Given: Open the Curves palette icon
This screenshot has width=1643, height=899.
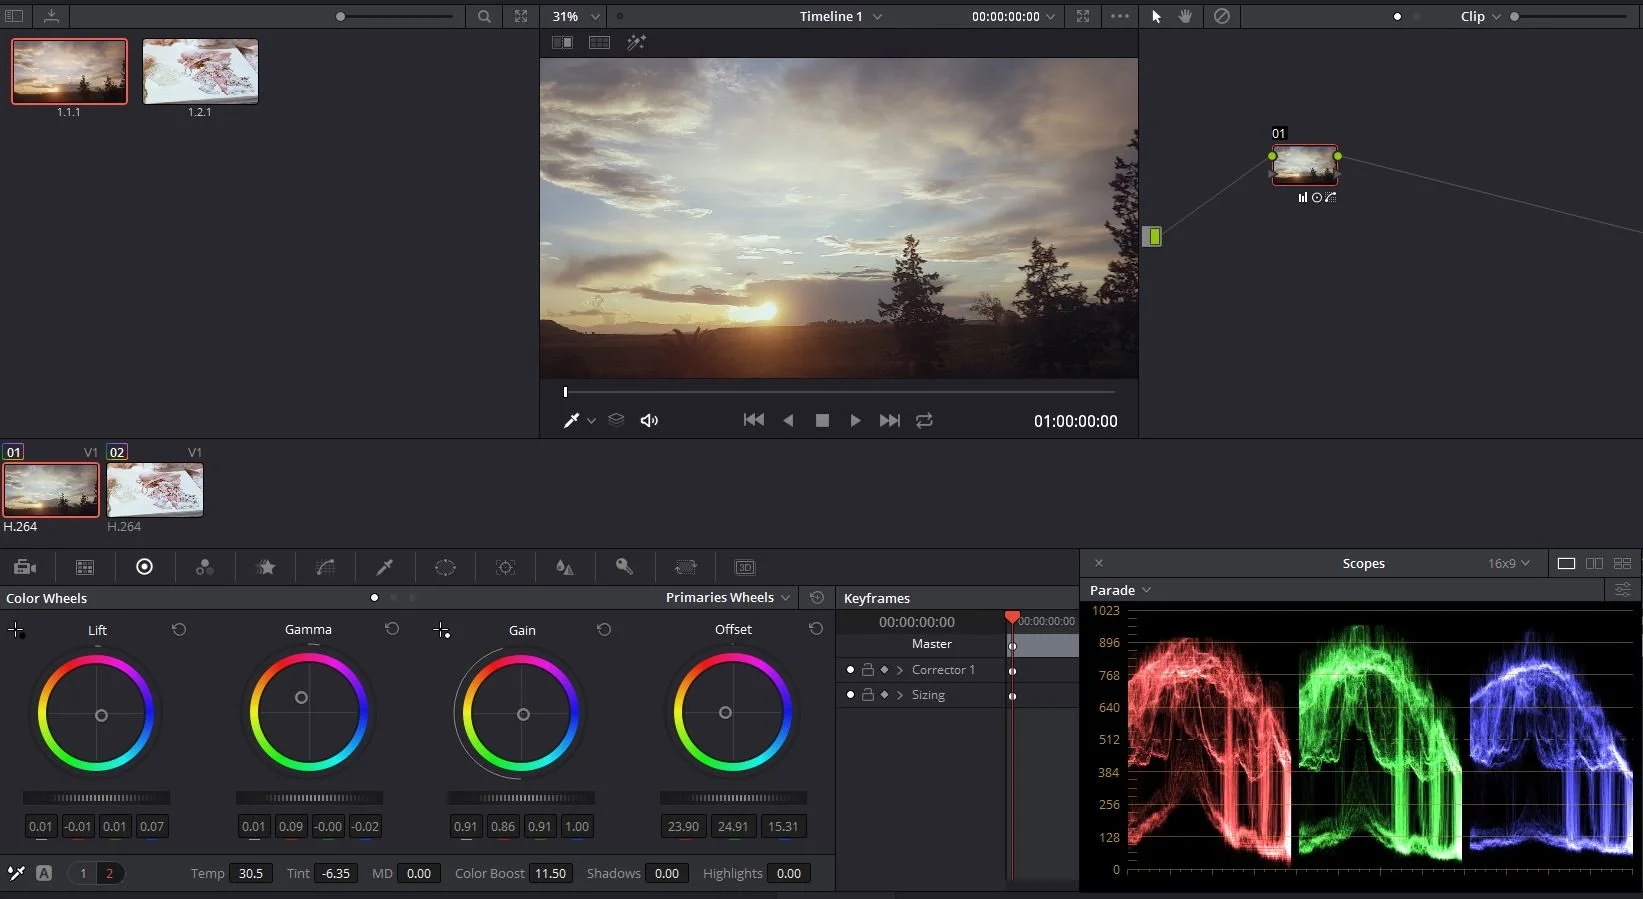Looking at the screenshot, I should (325, 567).
